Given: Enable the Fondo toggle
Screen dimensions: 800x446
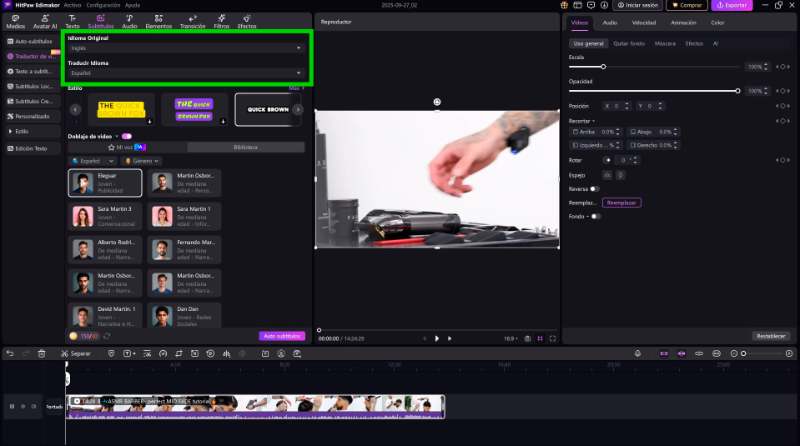Looking at the screenshot, I should 595,216.
